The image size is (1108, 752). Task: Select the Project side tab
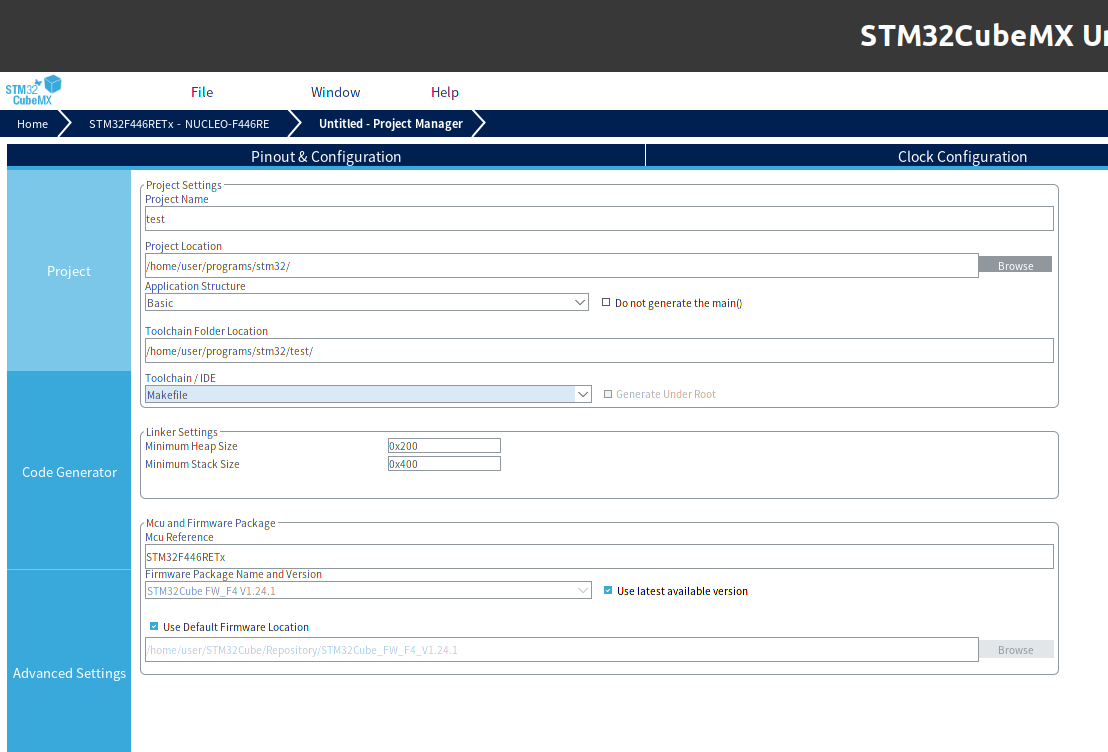69,271
